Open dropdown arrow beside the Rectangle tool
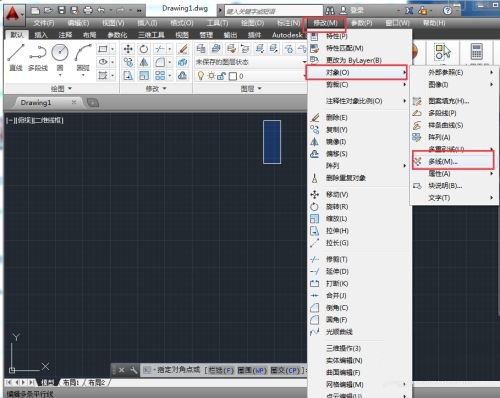Viewport: 500px width, 398px height. pyautogui.click(x=112, y=49)
